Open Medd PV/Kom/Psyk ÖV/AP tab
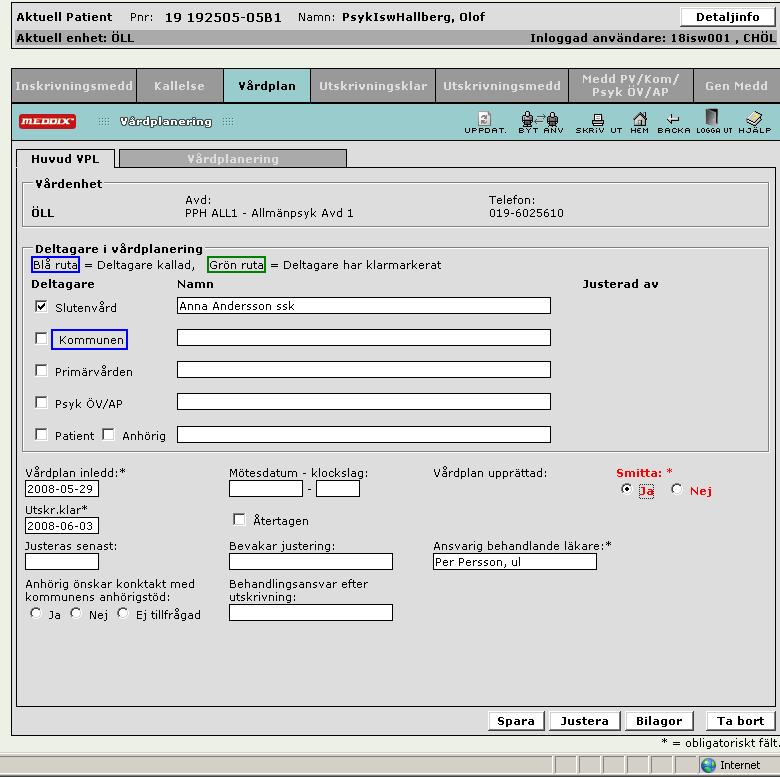Screen dimensions: 780x777 [631, 86]
